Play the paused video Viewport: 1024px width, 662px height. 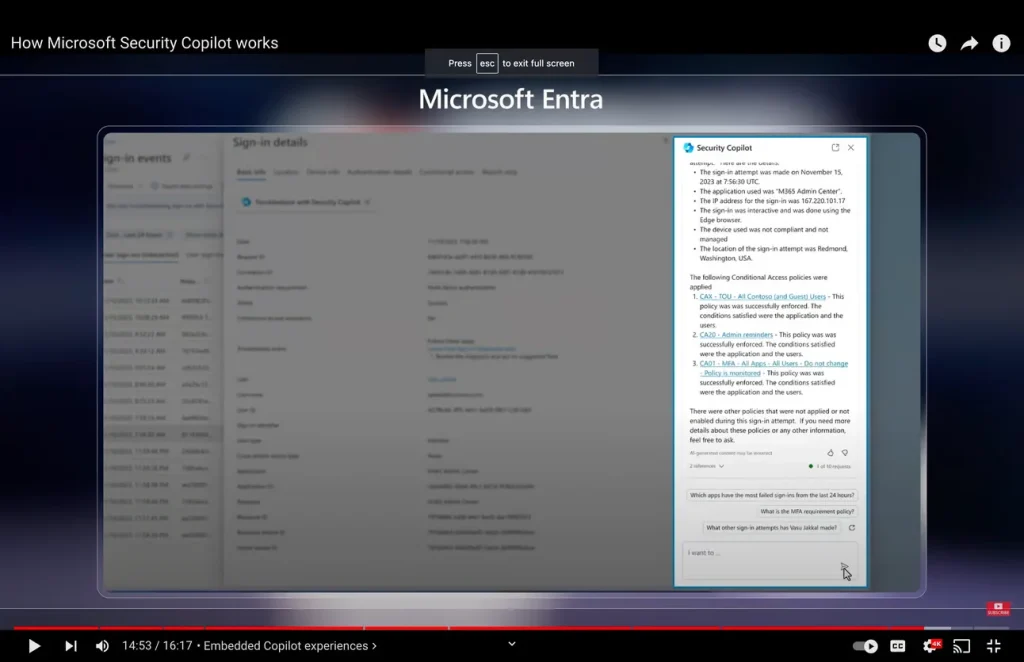click(x=34, y=646)
